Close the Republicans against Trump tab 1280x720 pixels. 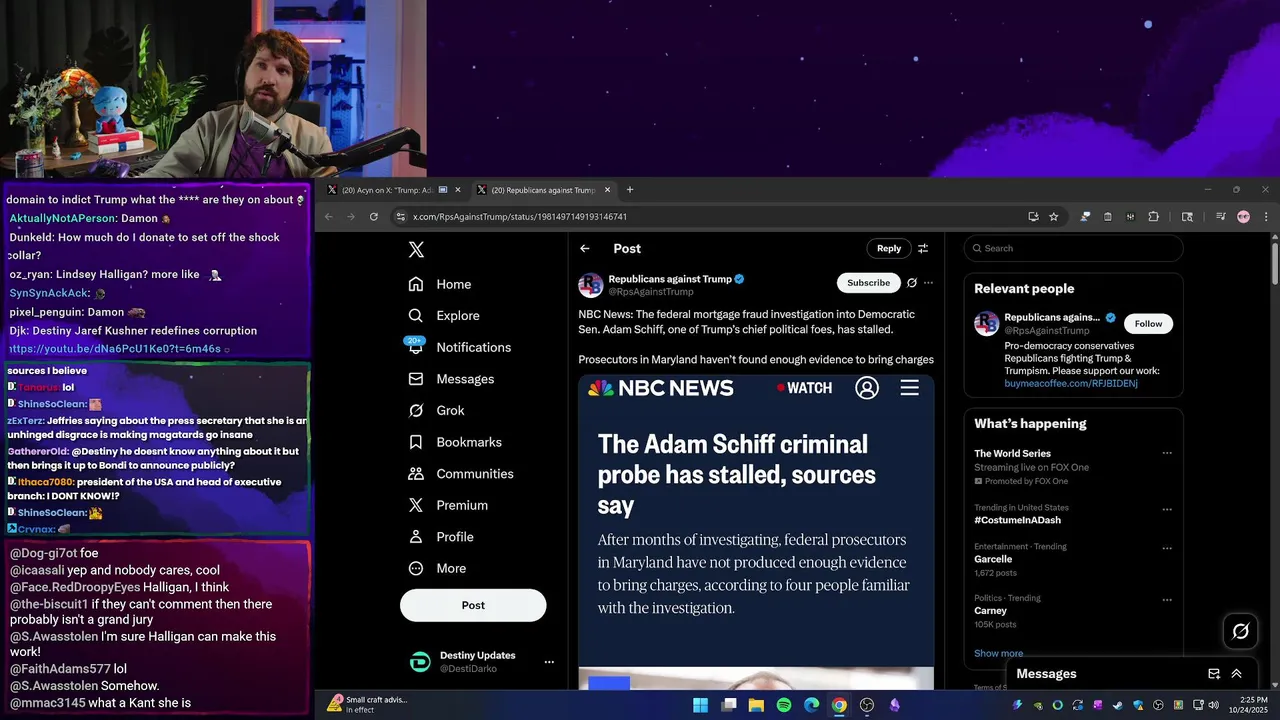coord(607,190)
